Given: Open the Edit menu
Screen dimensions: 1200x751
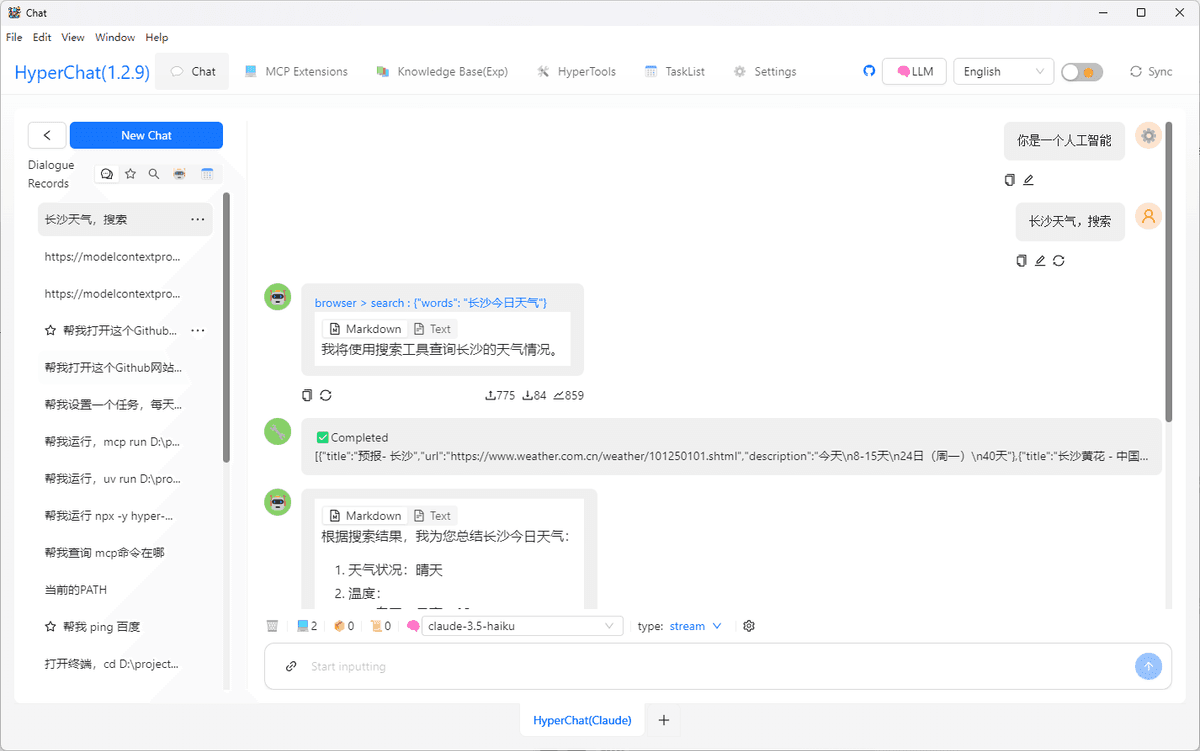Looking at the screenshot, I should pos(42,37).
